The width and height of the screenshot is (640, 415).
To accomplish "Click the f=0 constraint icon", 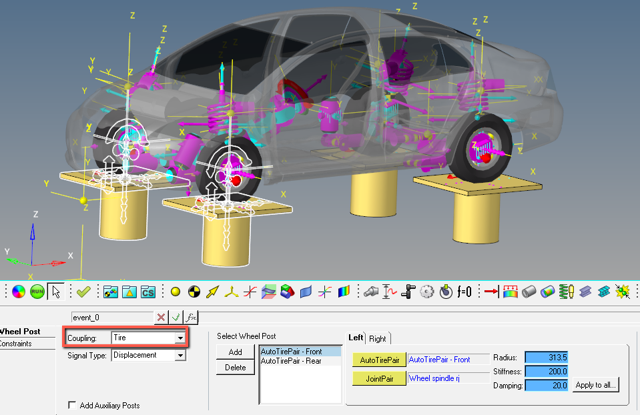I will coord(463,292).
